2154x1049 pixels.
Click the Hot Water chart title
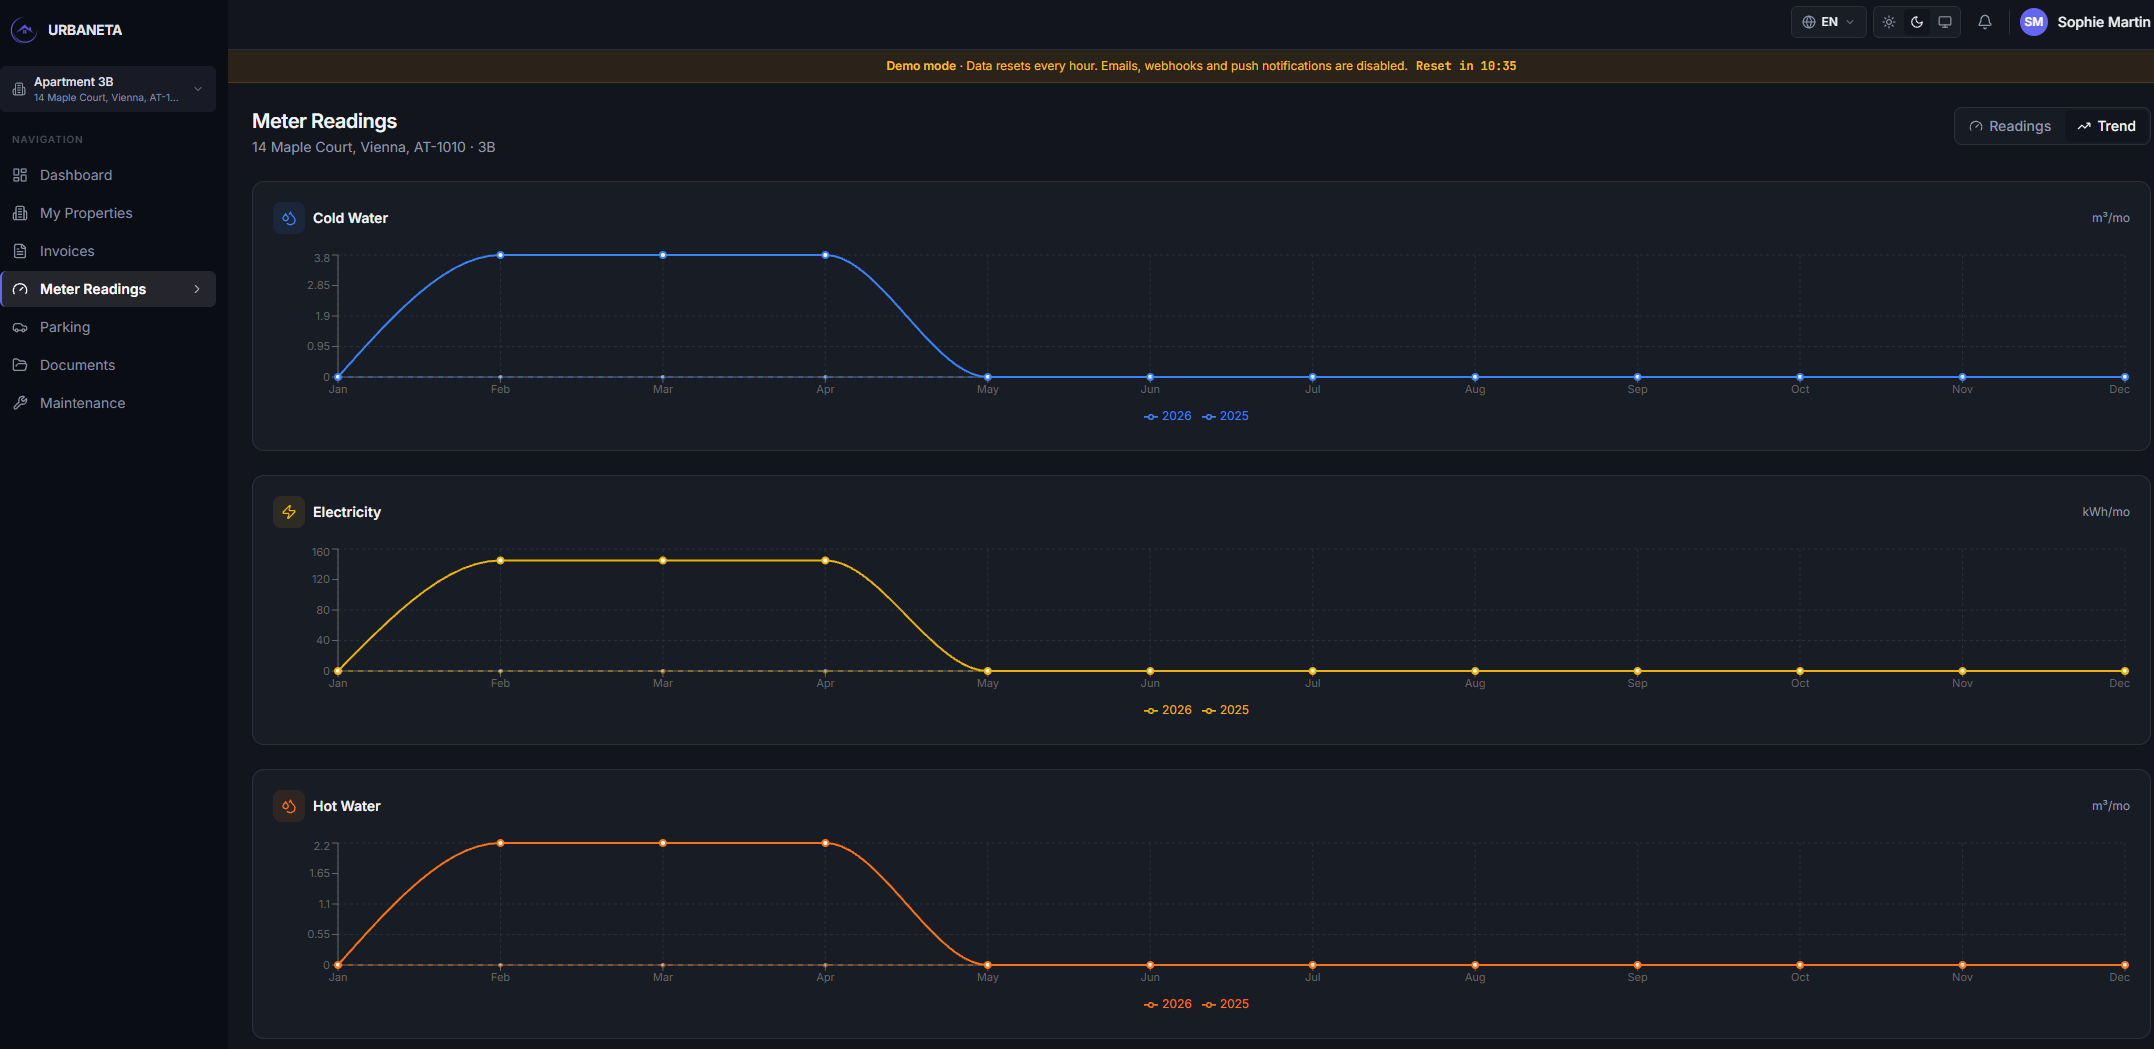pyautogui.click(x=346, y=806)
